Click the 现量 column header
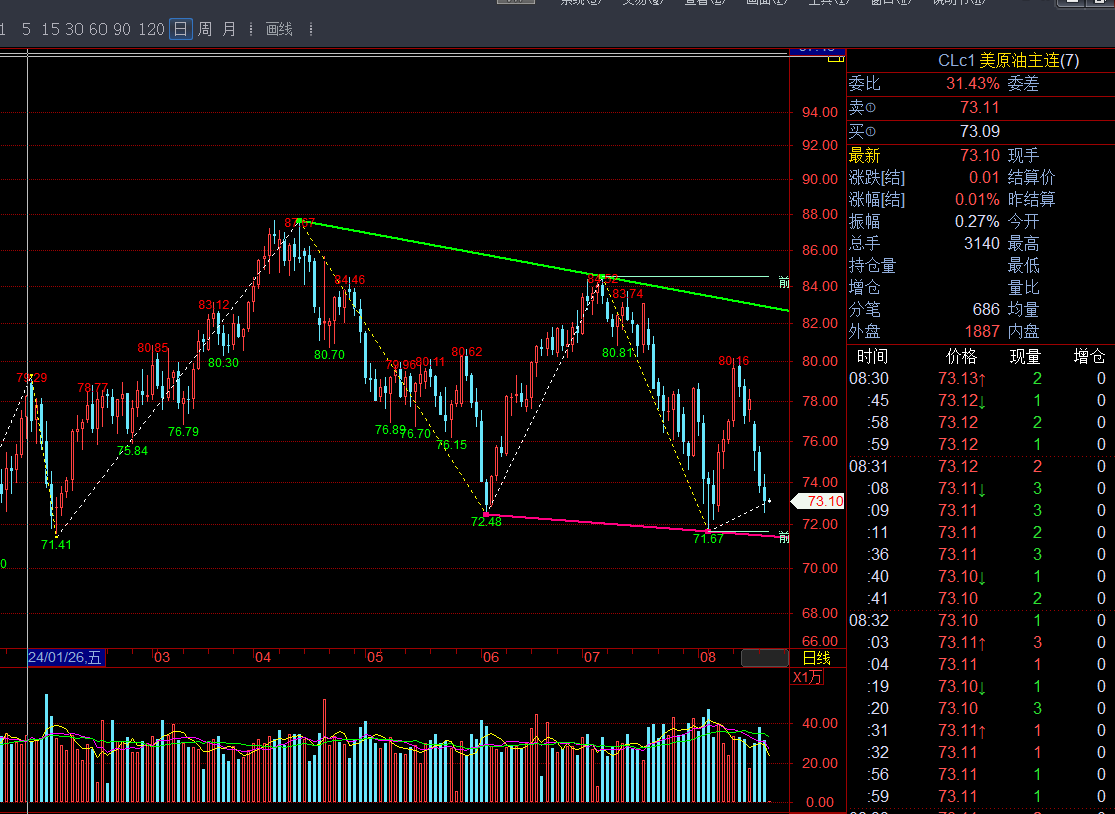Screen dimensions: 1115x814 (1025, 356)
